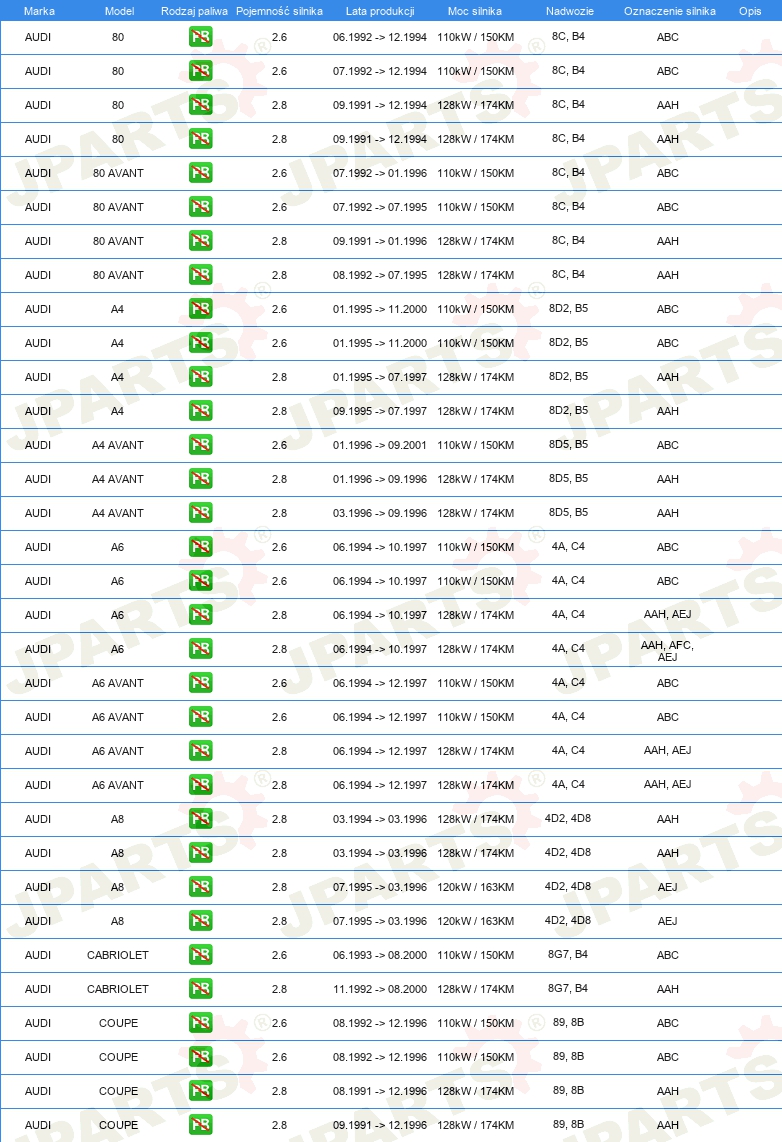Click fuel icon in A4 AVANT 01.1996 -> 09.2001 row
Image resolution: width=782 pixels, height=1142 pixels.
click(200, 444)
